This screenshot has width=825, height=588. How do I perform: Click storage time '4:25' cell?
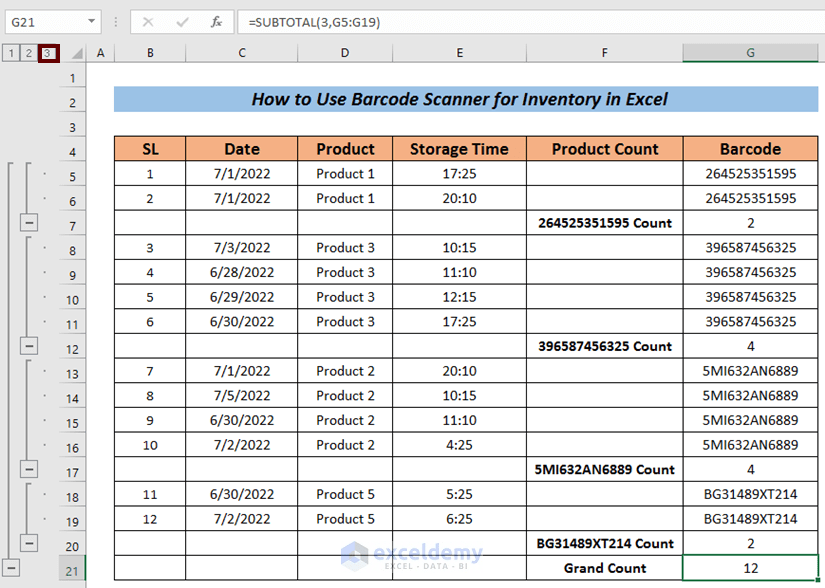[459, 444]
